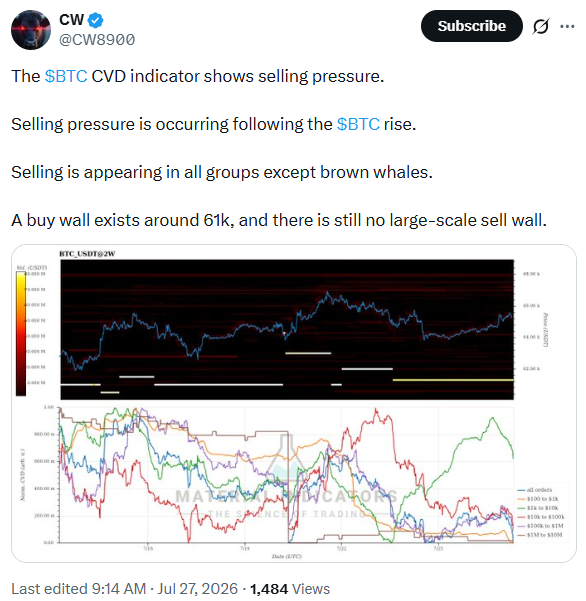Open the first $BTC cashtag link
The height and width of the screenshot is (601, 586).
click(66, 76)
